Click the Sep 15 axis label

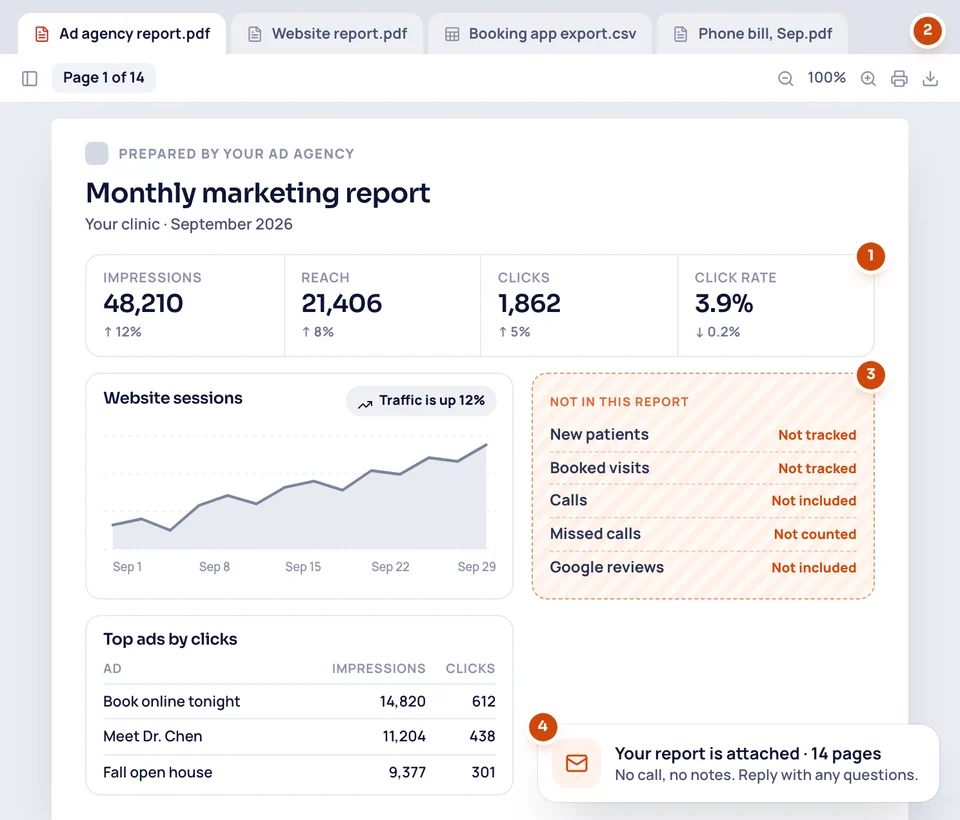(x=303, y=567)
